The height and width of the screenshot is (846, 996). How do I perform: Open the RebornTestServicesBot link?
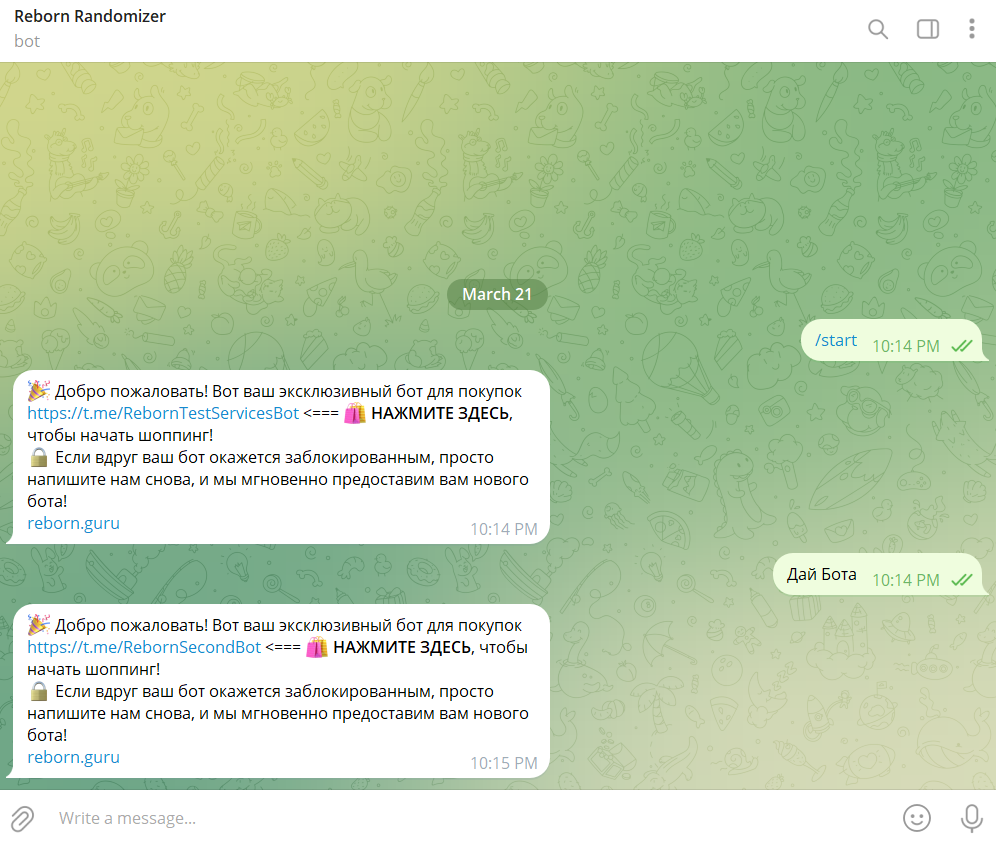(163, 412)
